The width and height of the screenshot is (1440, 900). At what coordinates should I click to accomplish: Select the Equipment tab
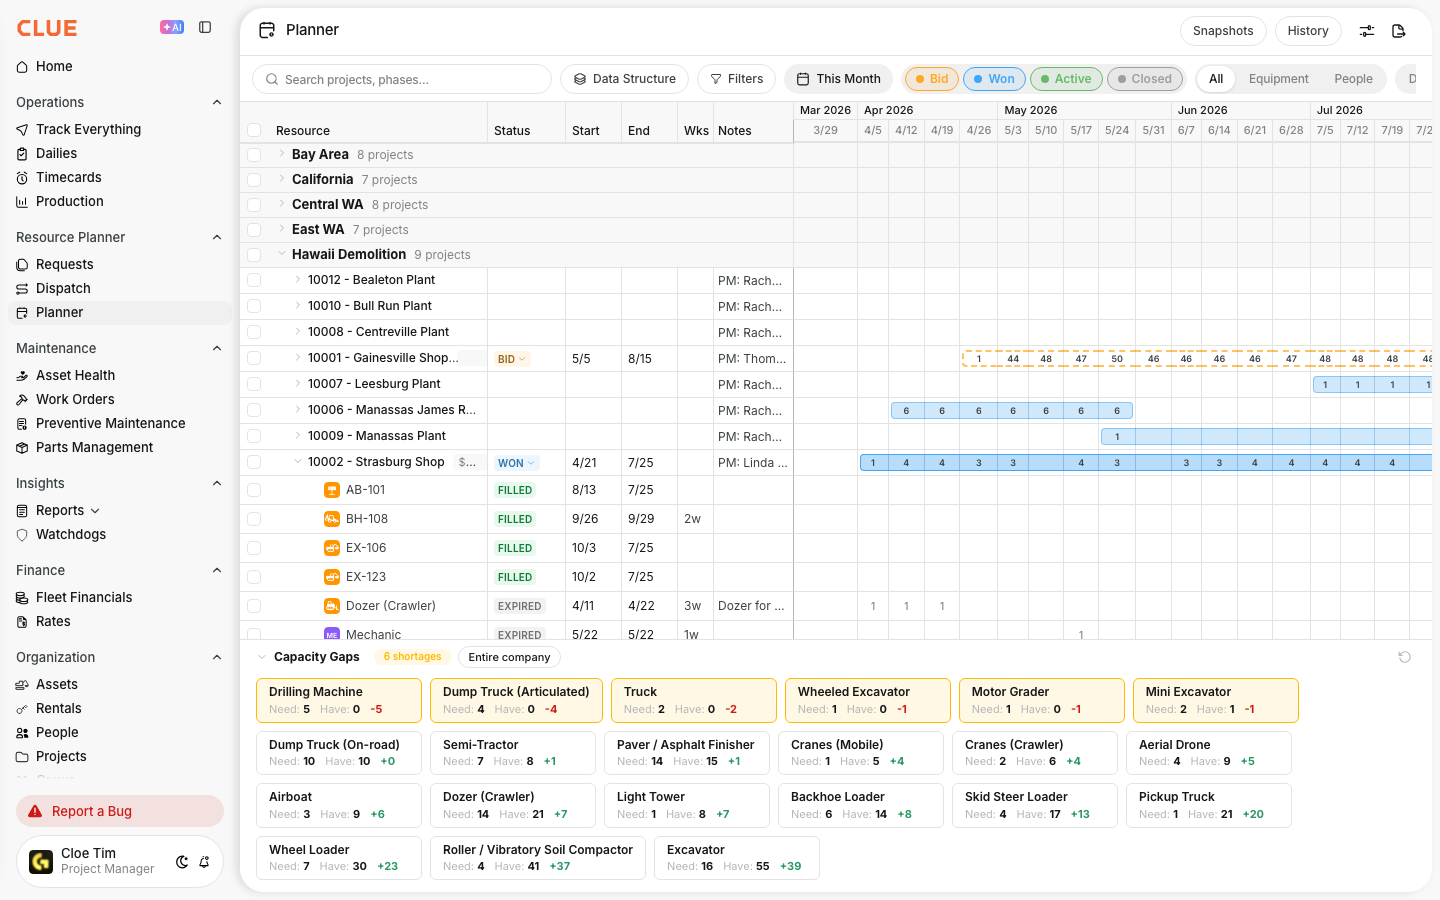point(1278,79)
